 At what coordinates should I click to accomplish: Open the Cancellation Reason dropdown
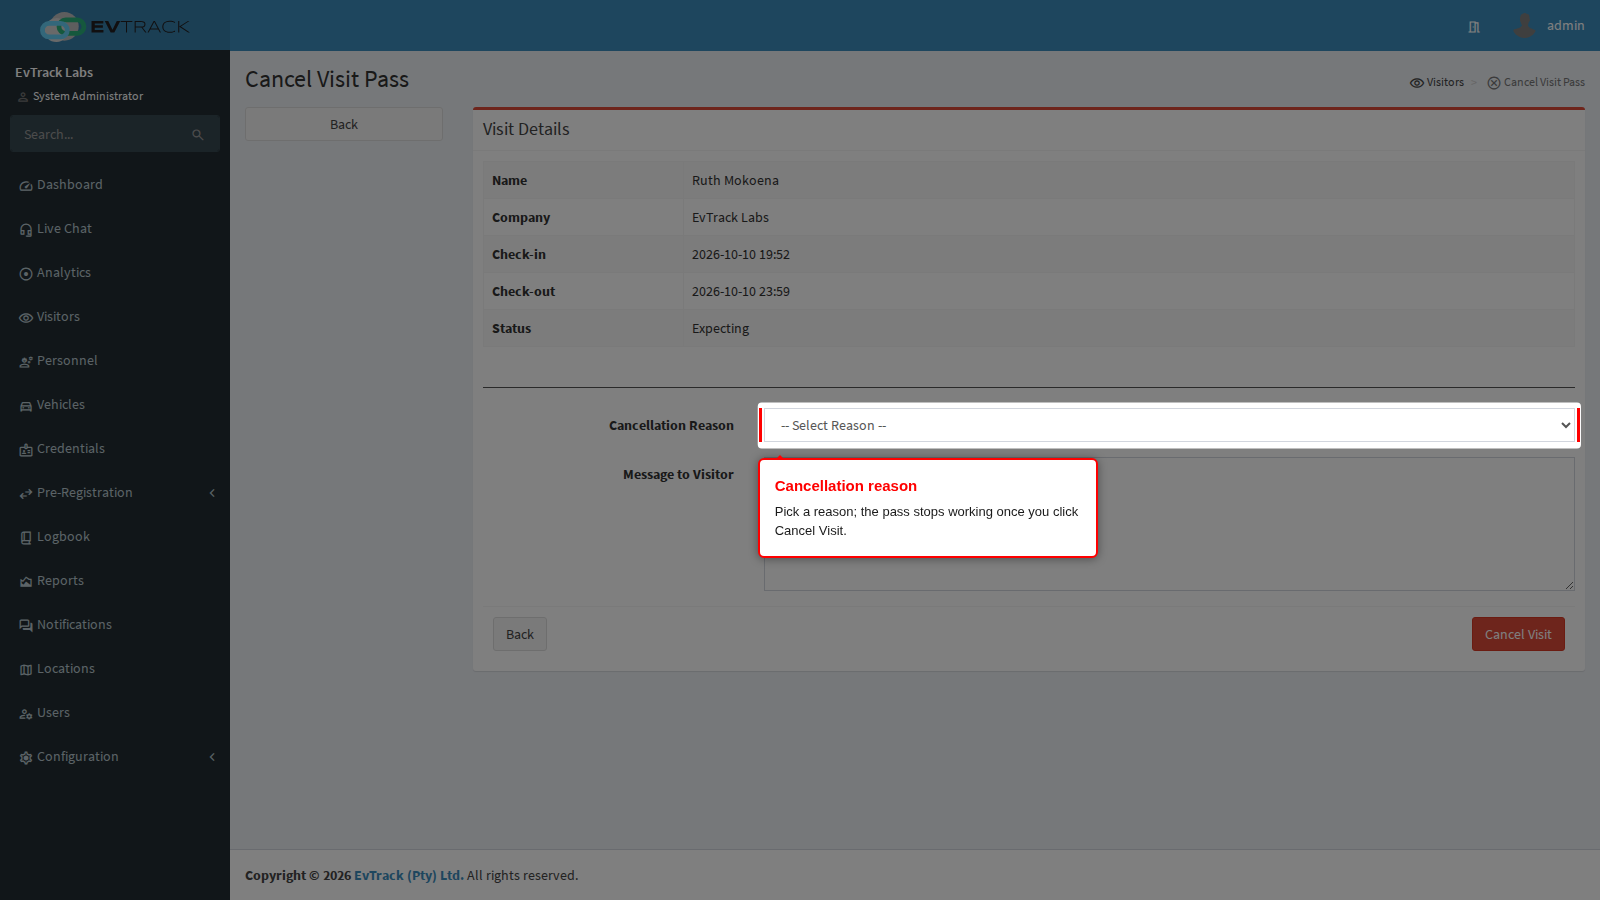[1169, 425]
